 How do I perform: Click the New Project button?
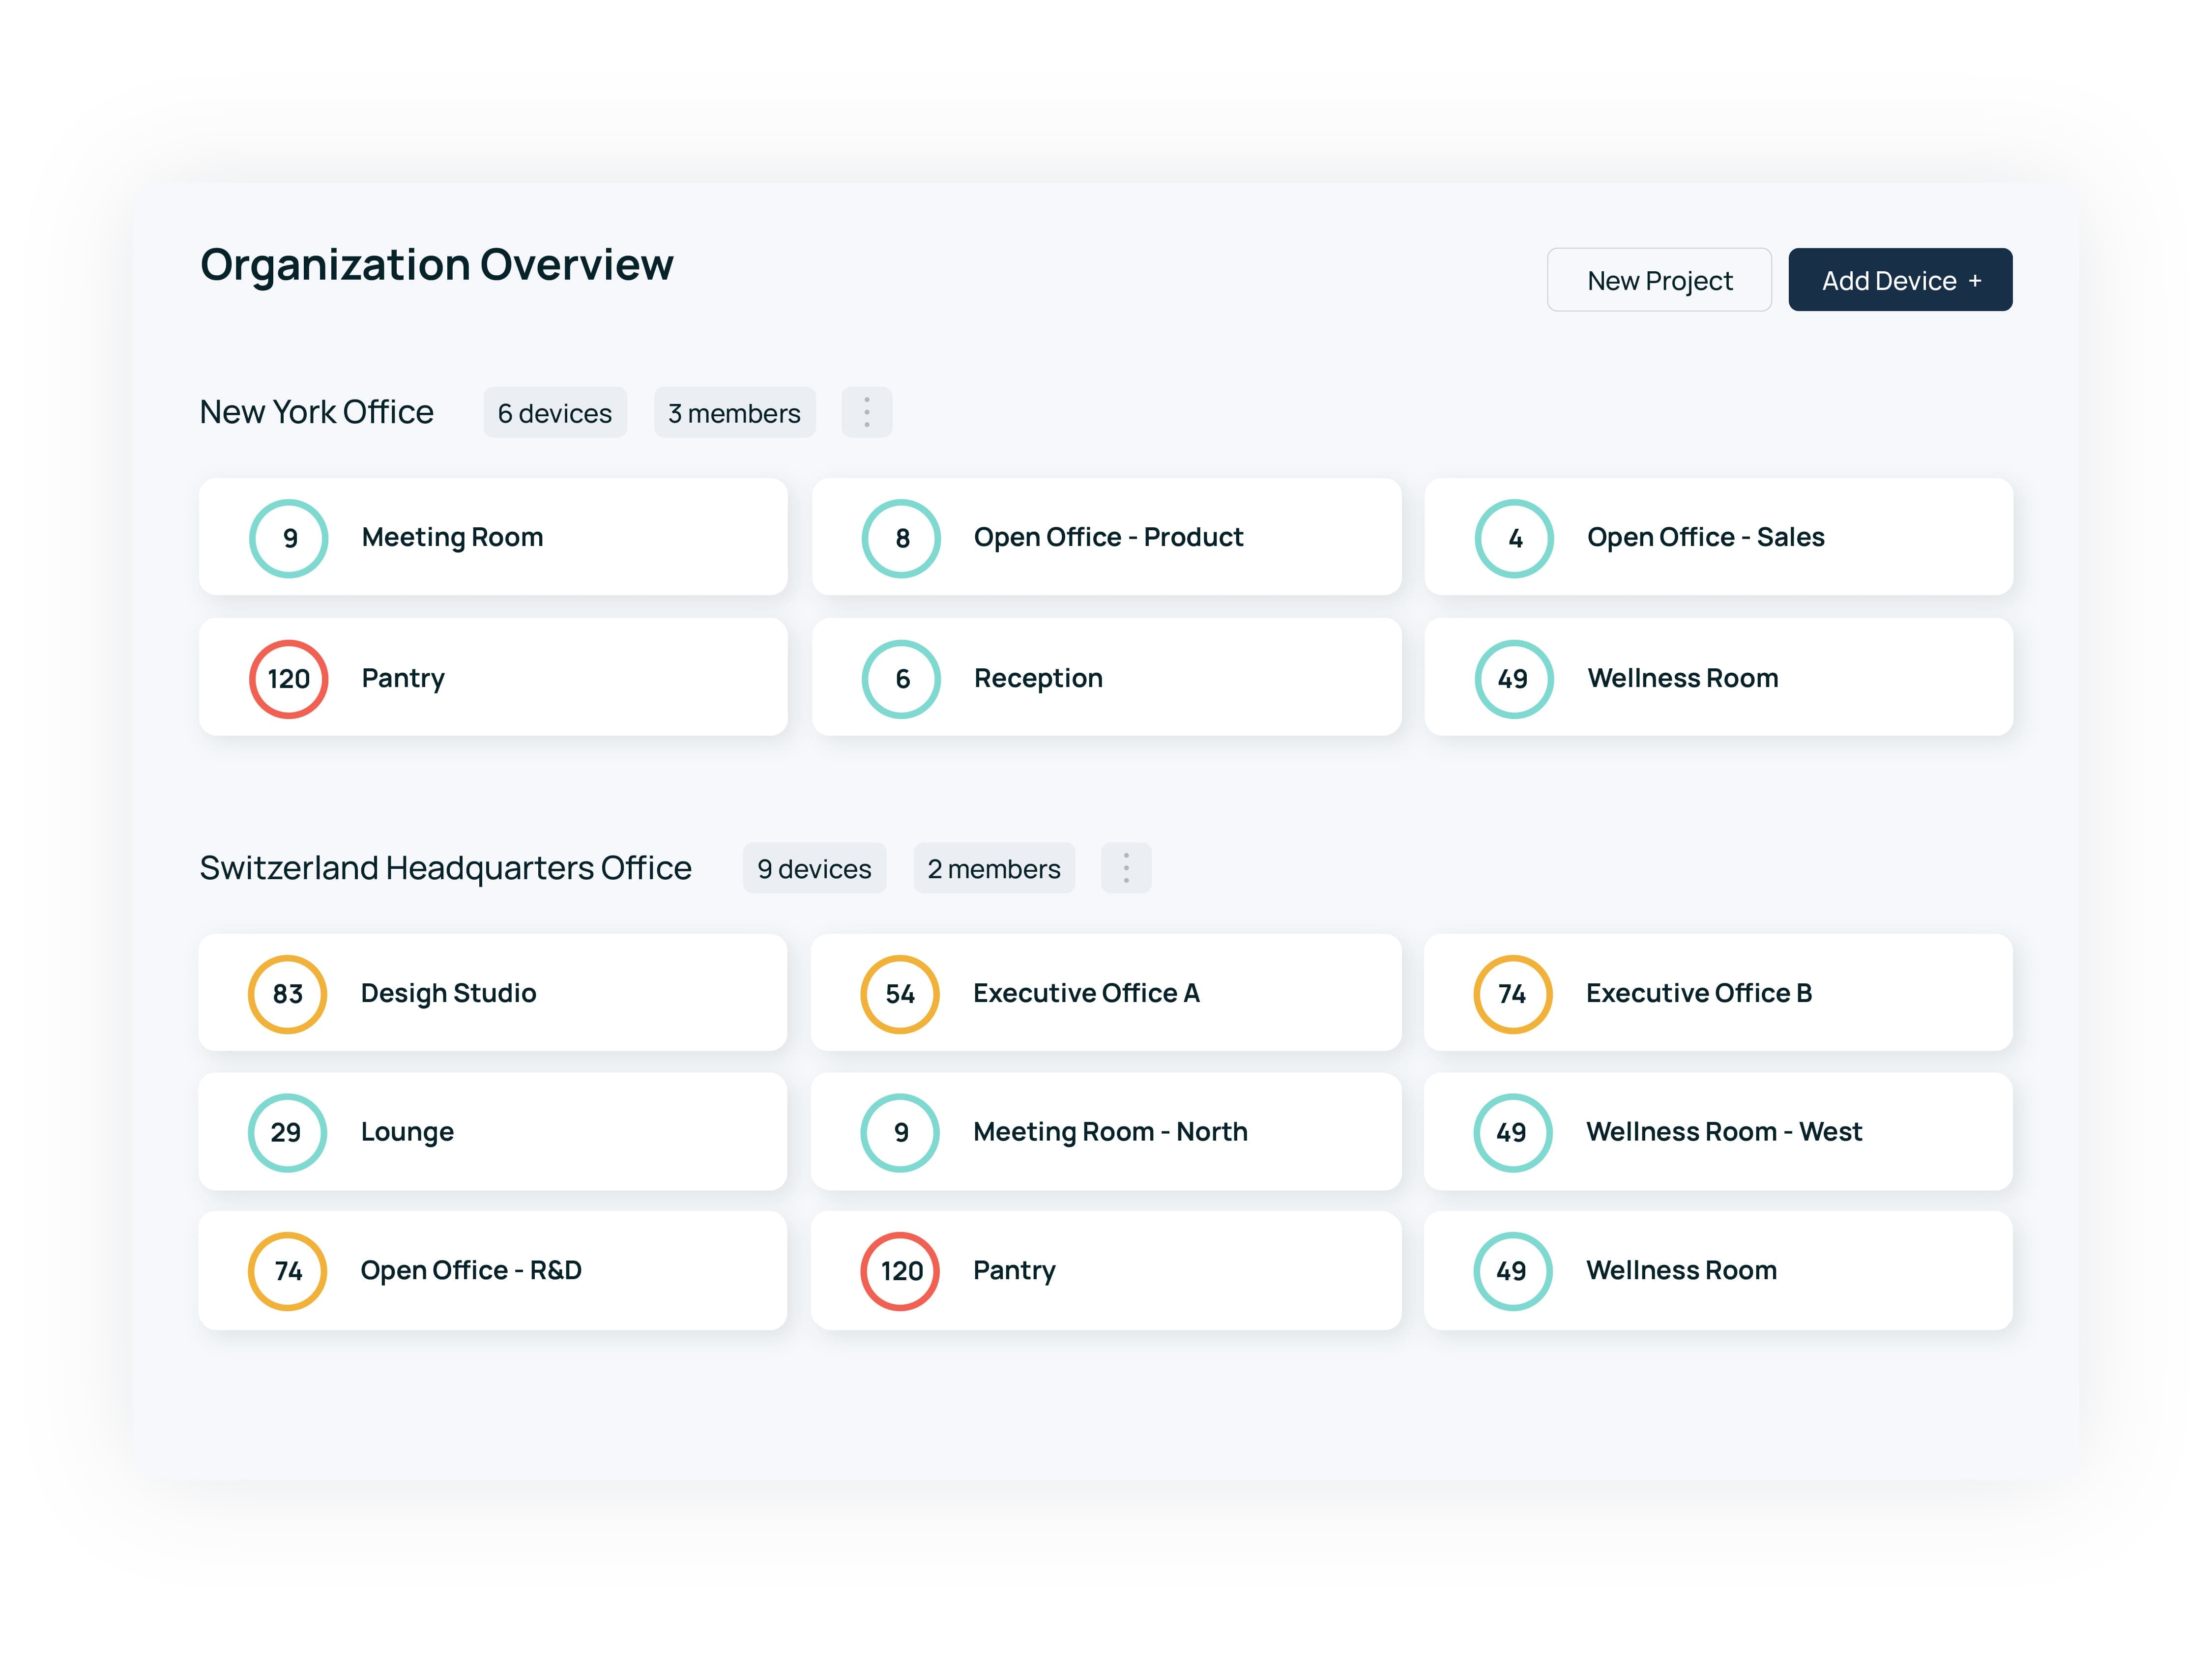tap(1658, 280)
